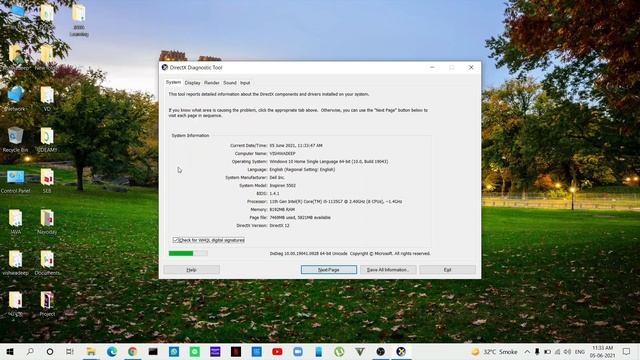Select the System tab
This screenshot has height=360, width=640.
point(173,82)
